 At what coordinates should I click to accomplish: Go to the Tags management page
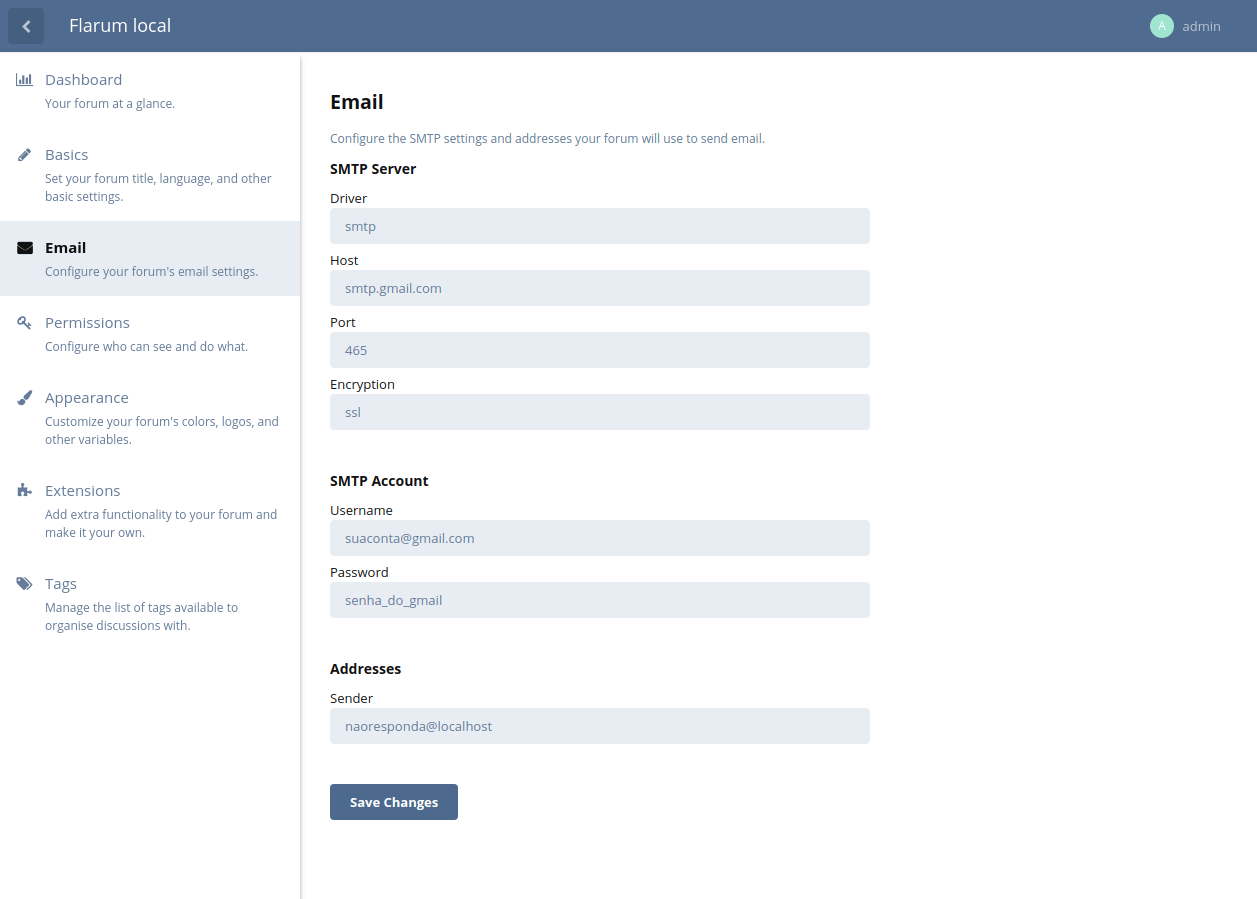pos(150,604)
